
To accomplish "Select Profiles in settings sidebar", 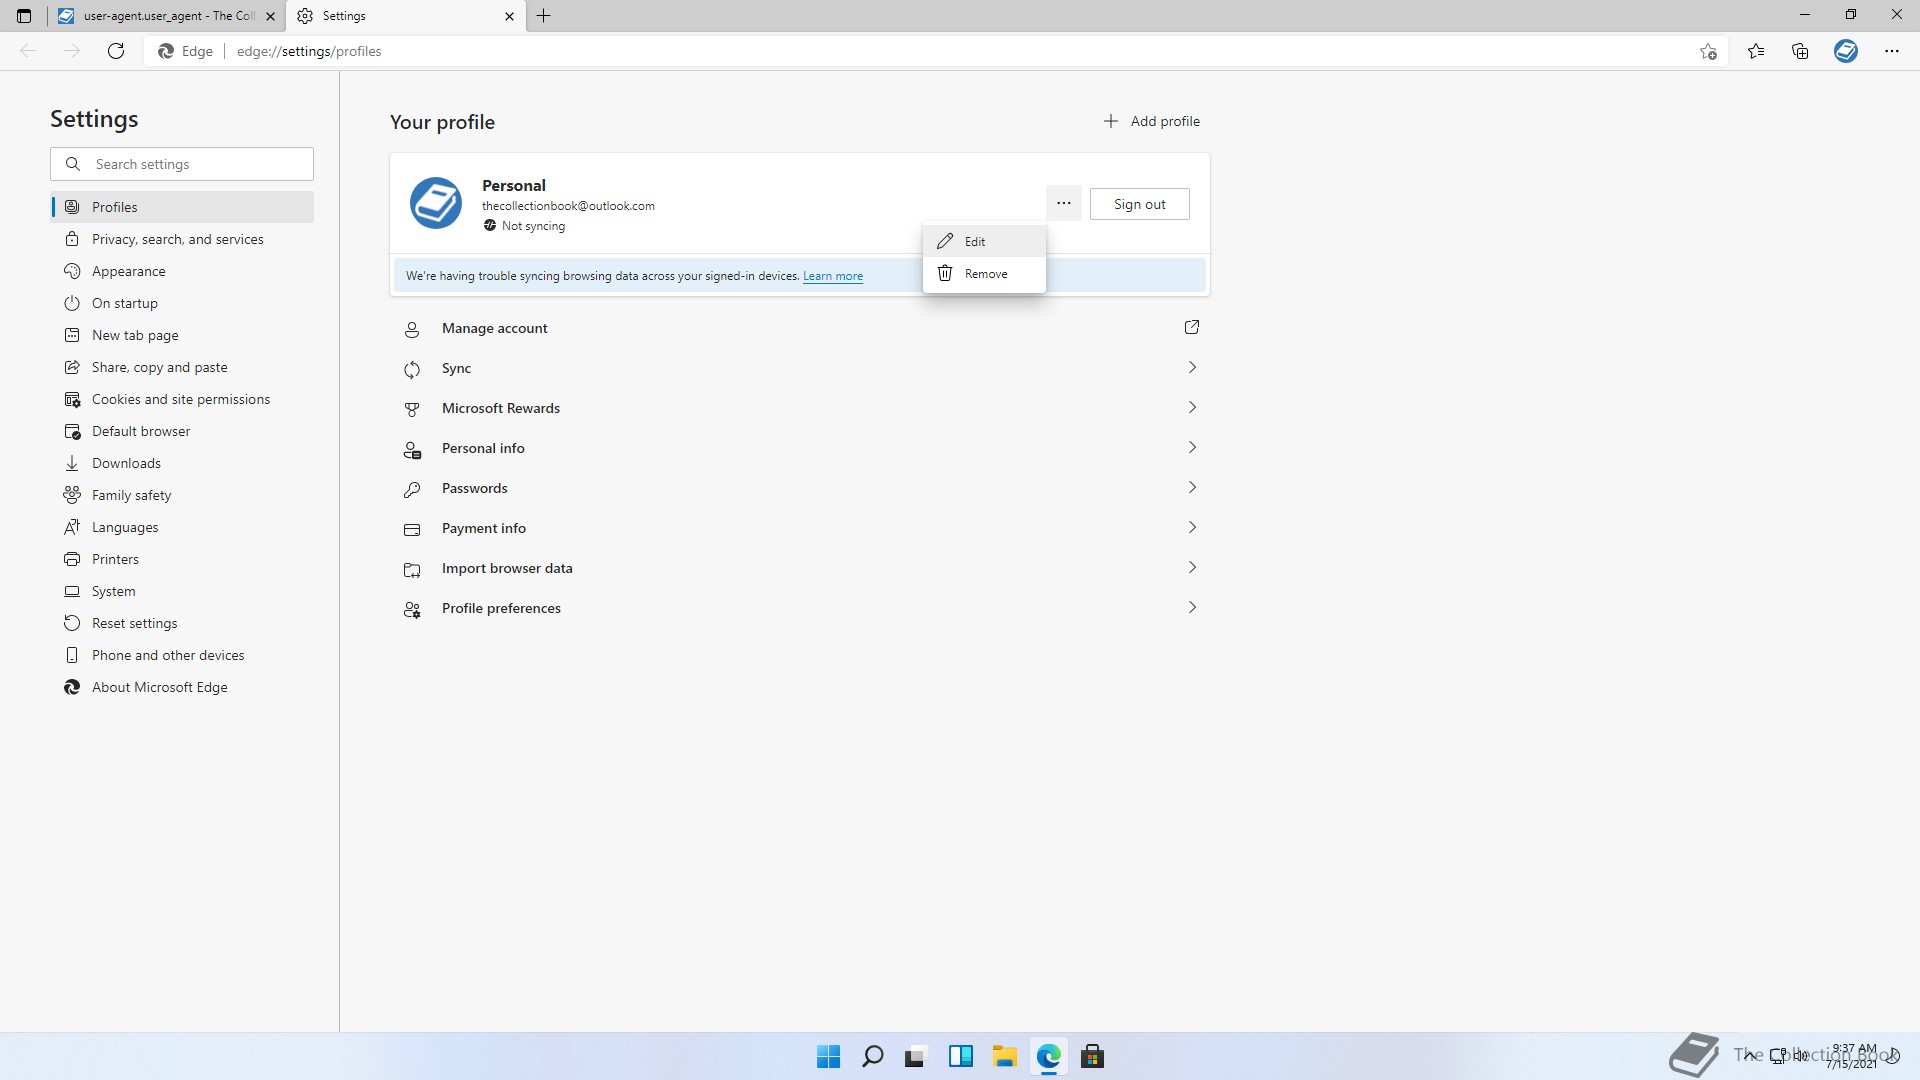I will click(x=182, y=207).
